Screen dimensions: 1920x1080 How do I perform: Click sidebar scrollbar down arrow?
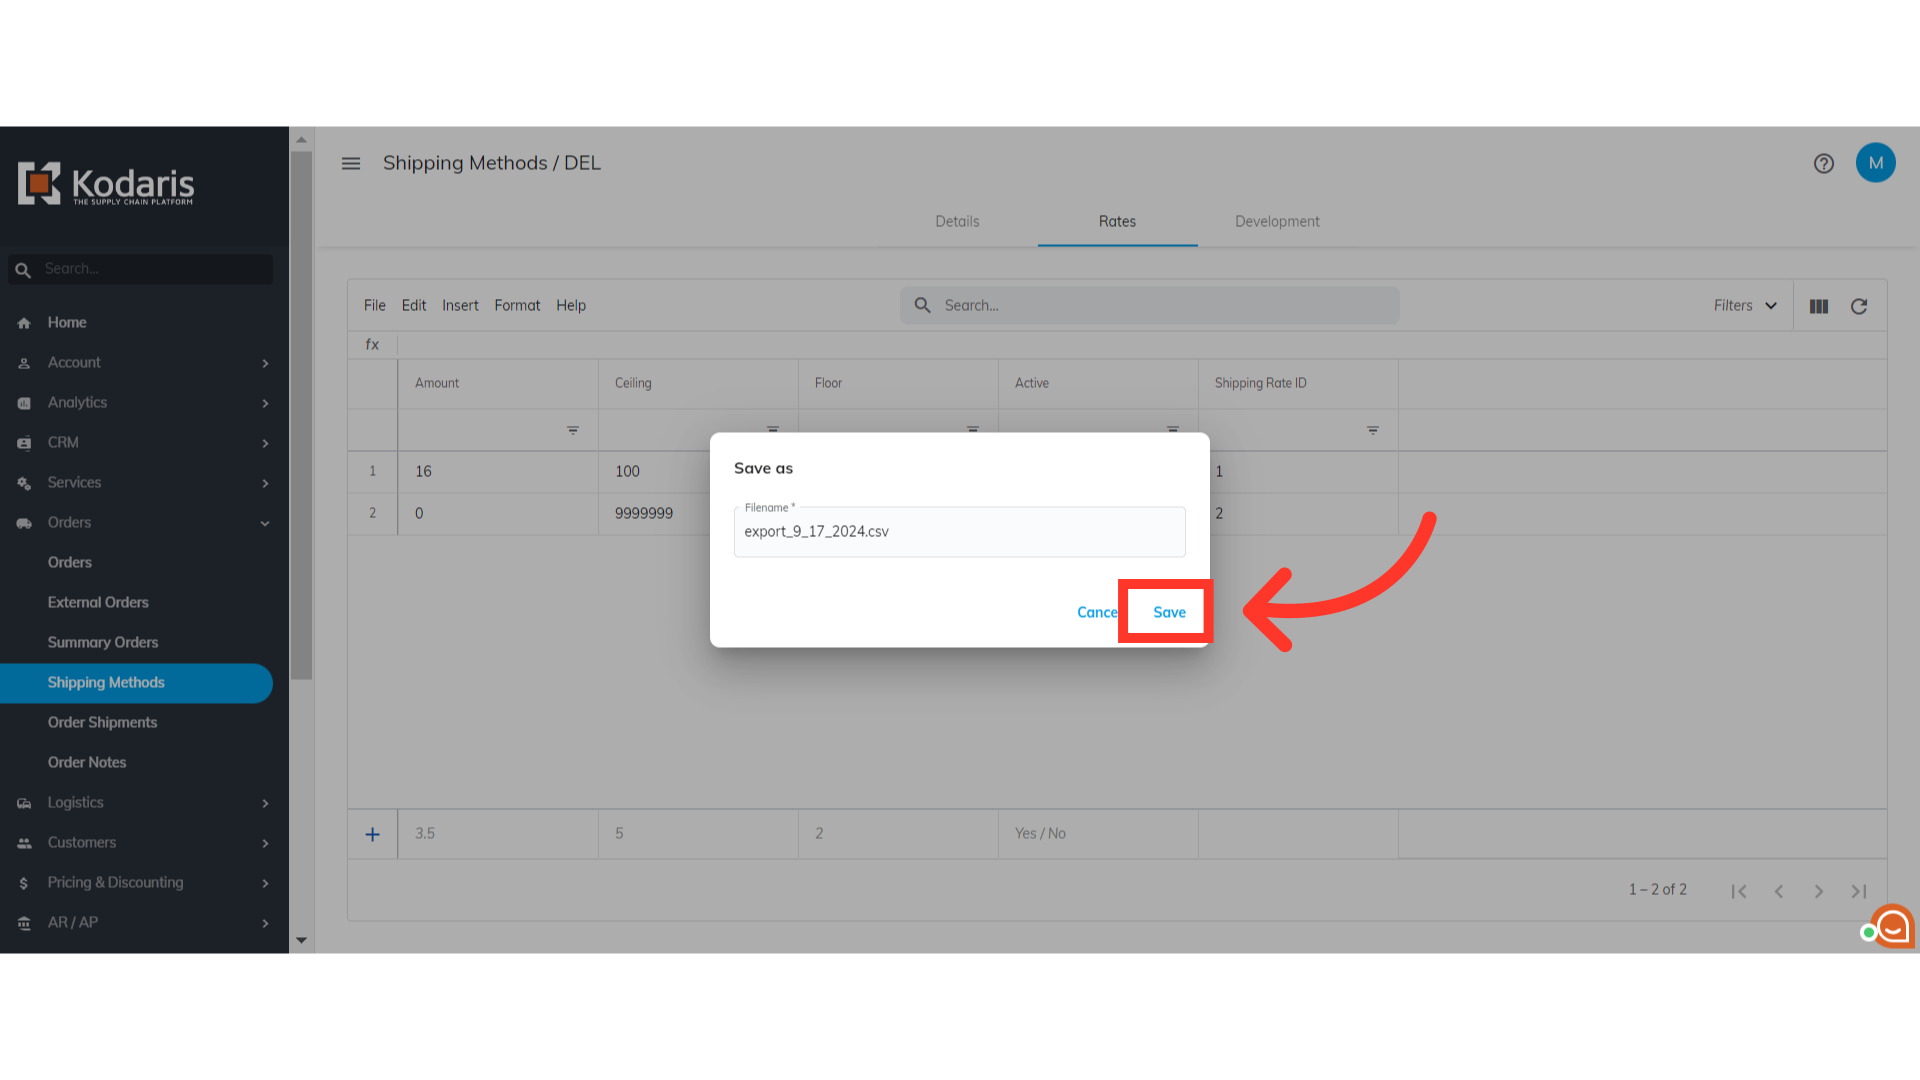301,940
